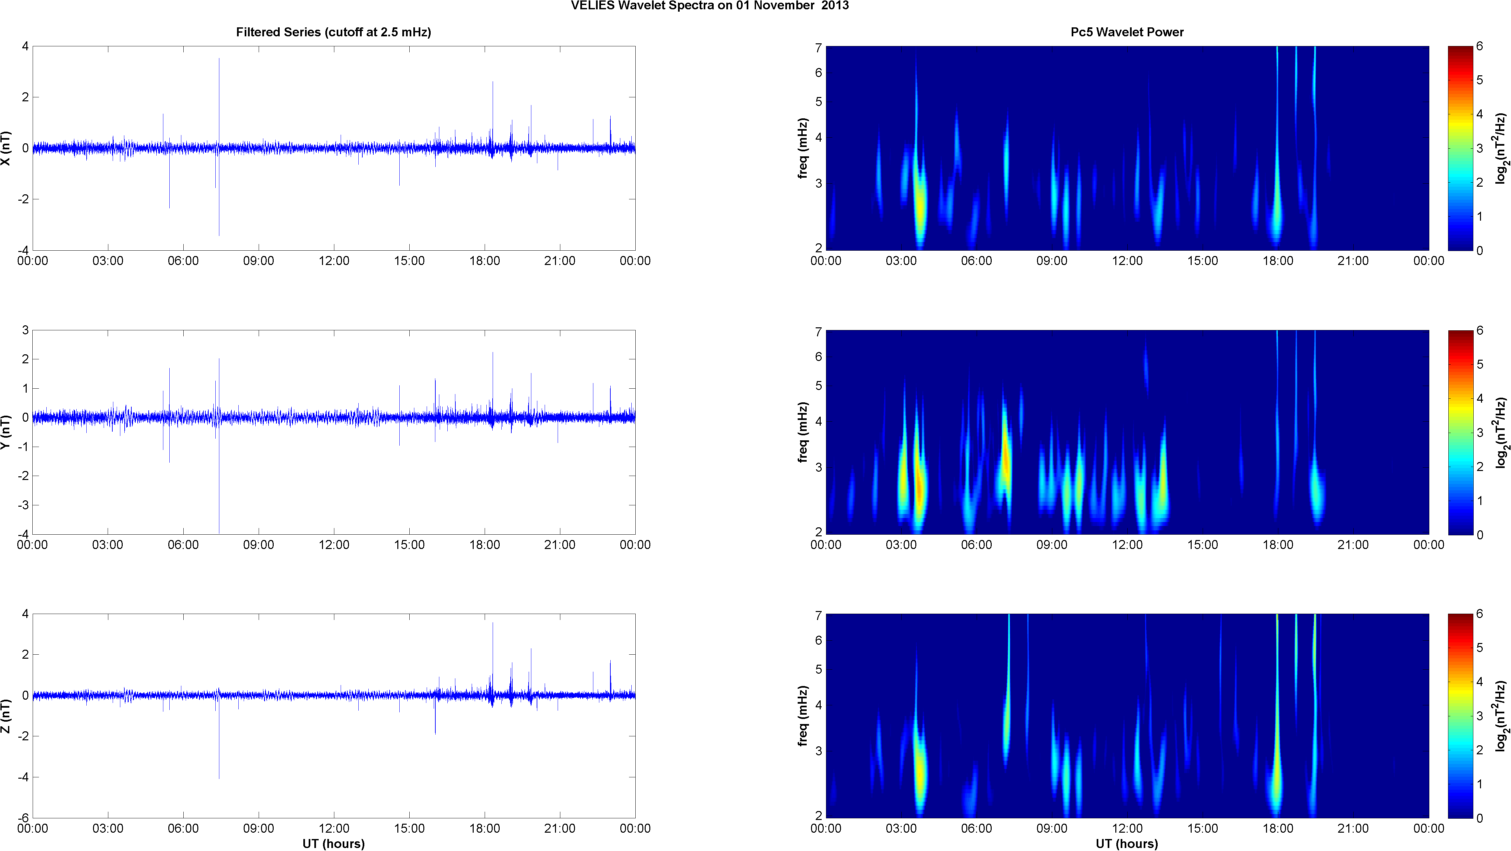Click the colorbar next to the X-row spectrogram

click(x=1460, y=148)
